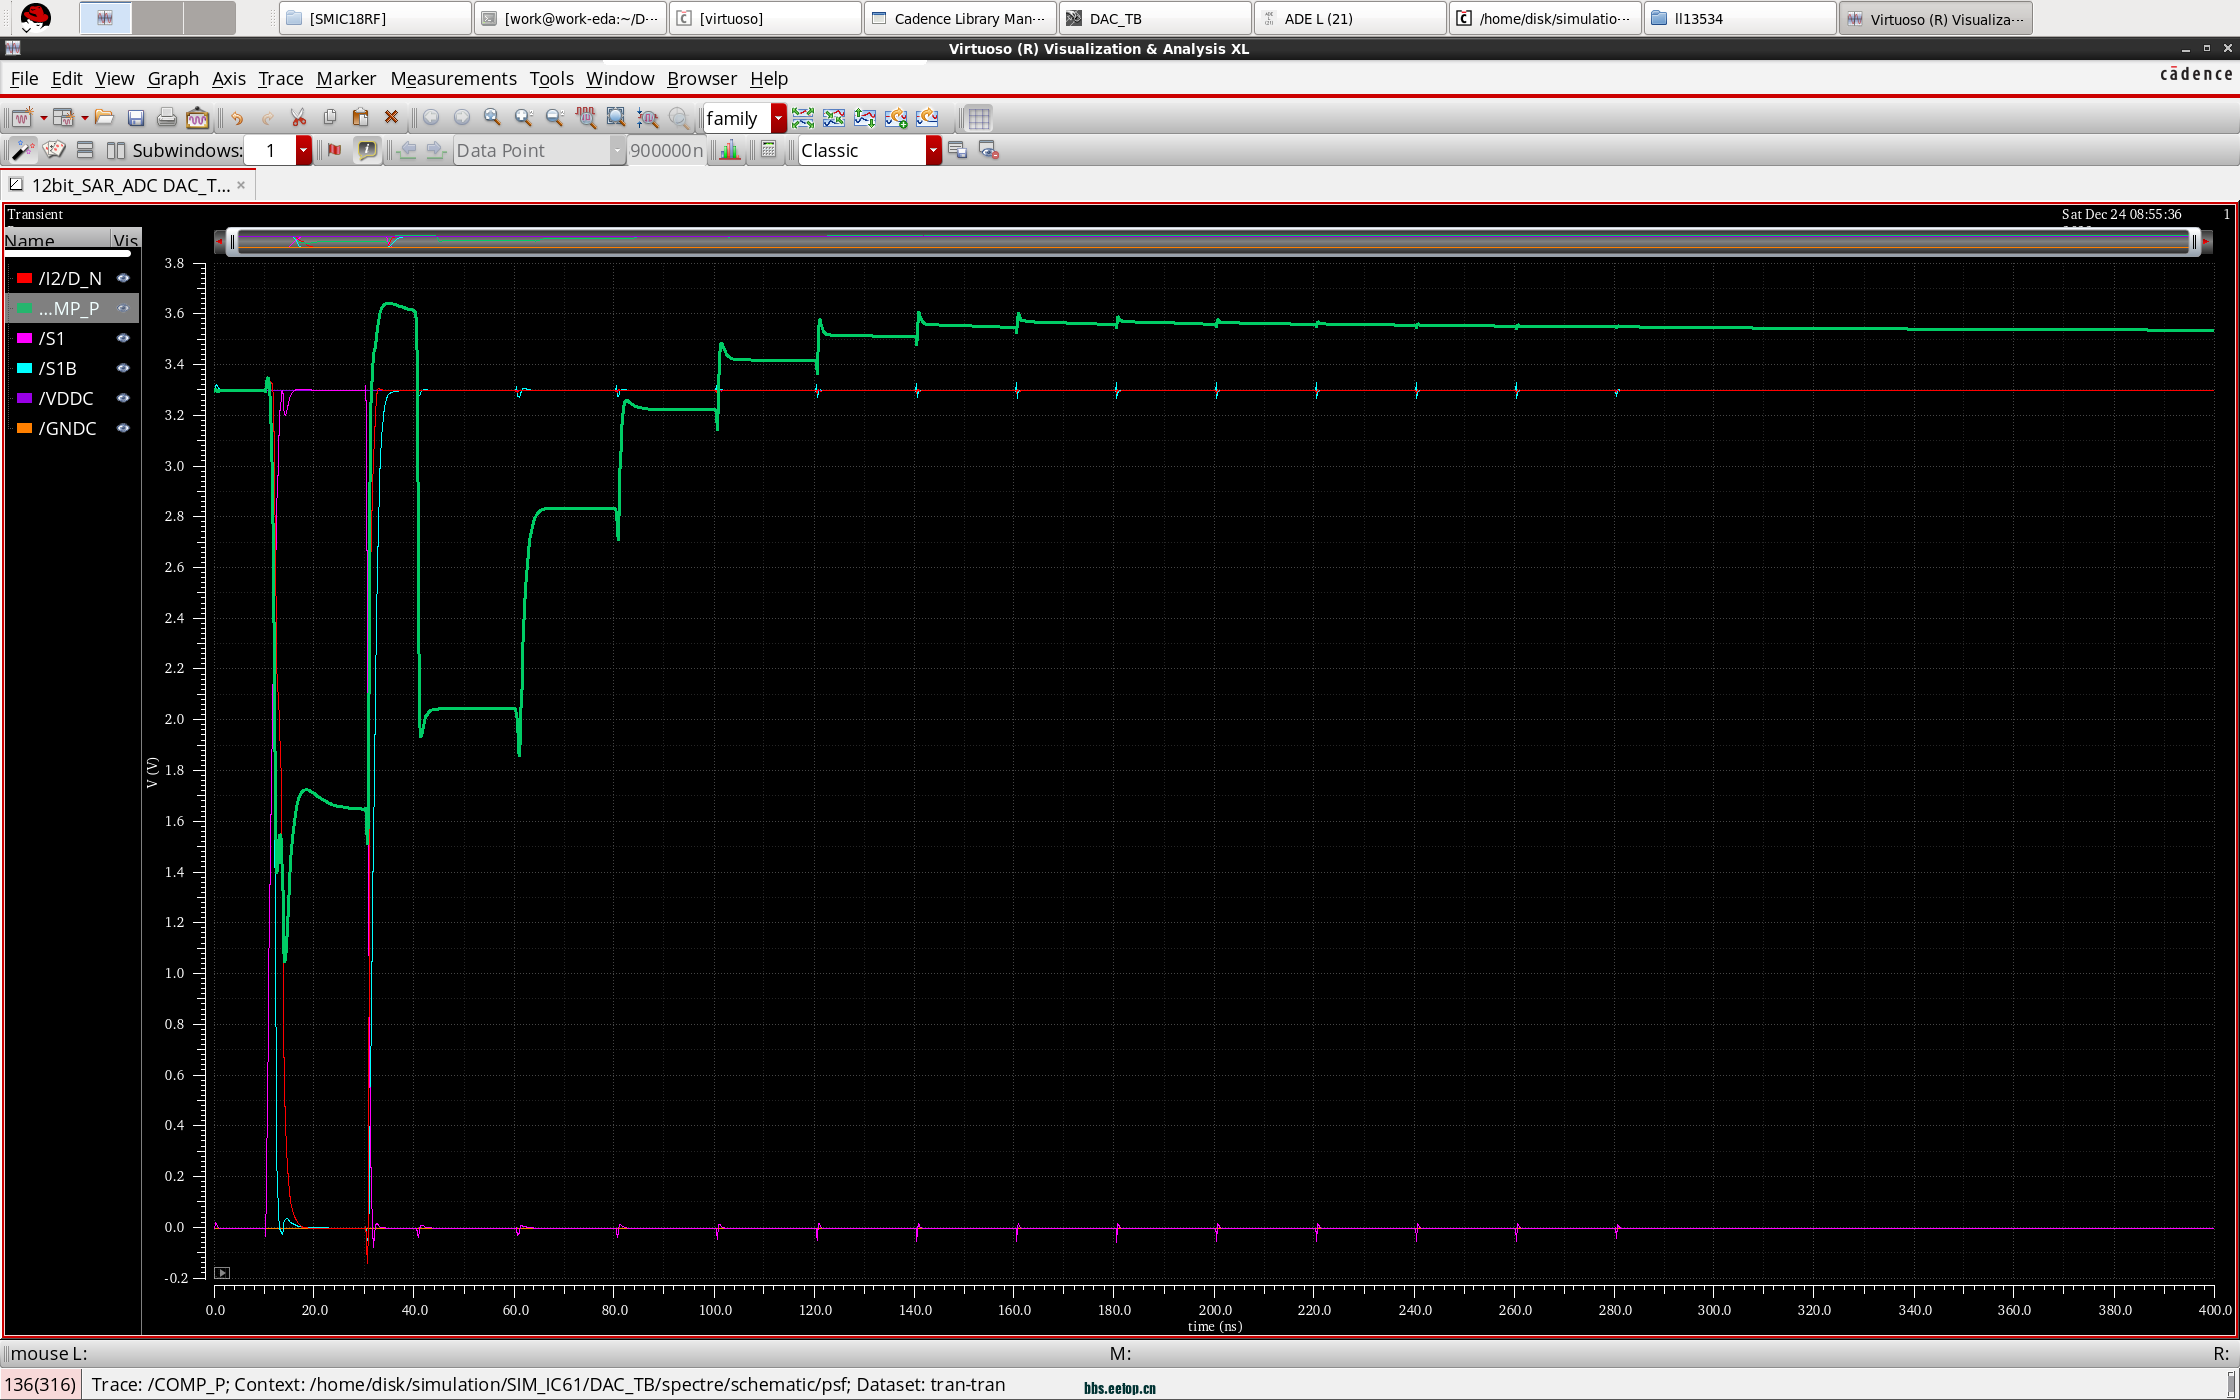Click the zoom out magnifier icon
This screenshot has height=1400, width=2240.
(554, 118)
